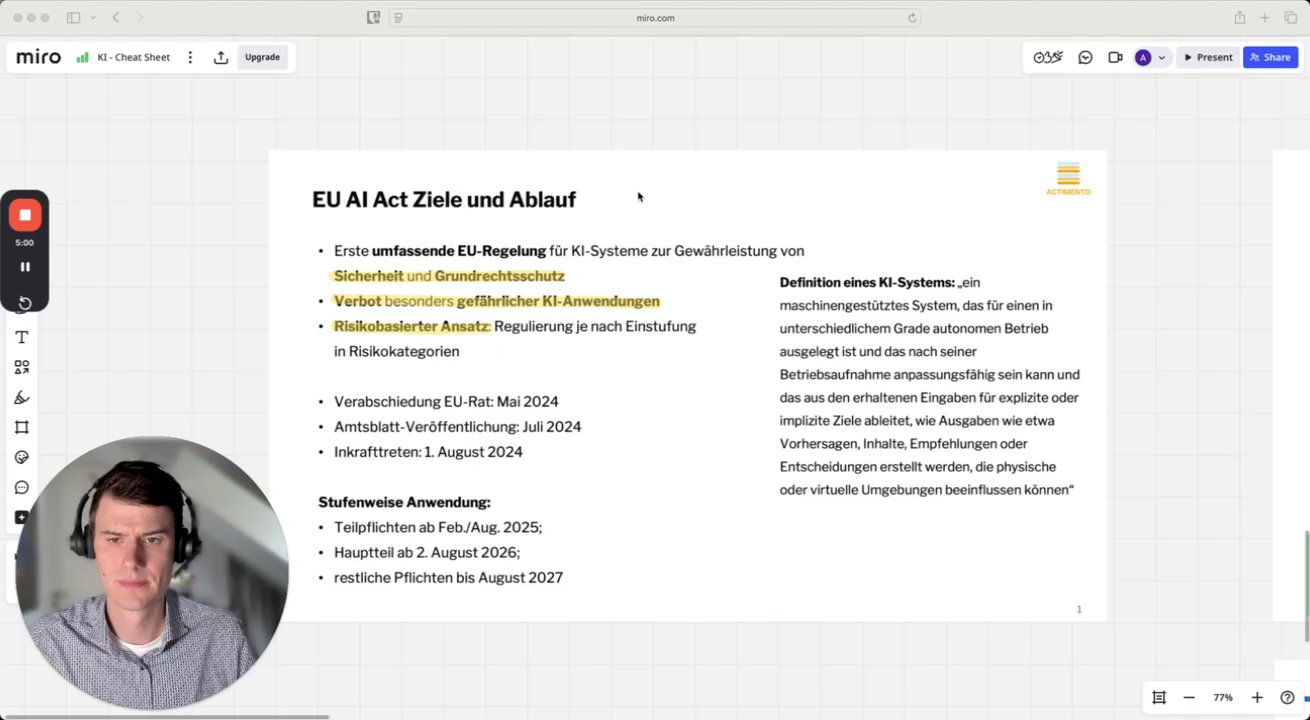The image size is (1310, 720).
Task: Open the help question mark
Action: click(1287, 697)
